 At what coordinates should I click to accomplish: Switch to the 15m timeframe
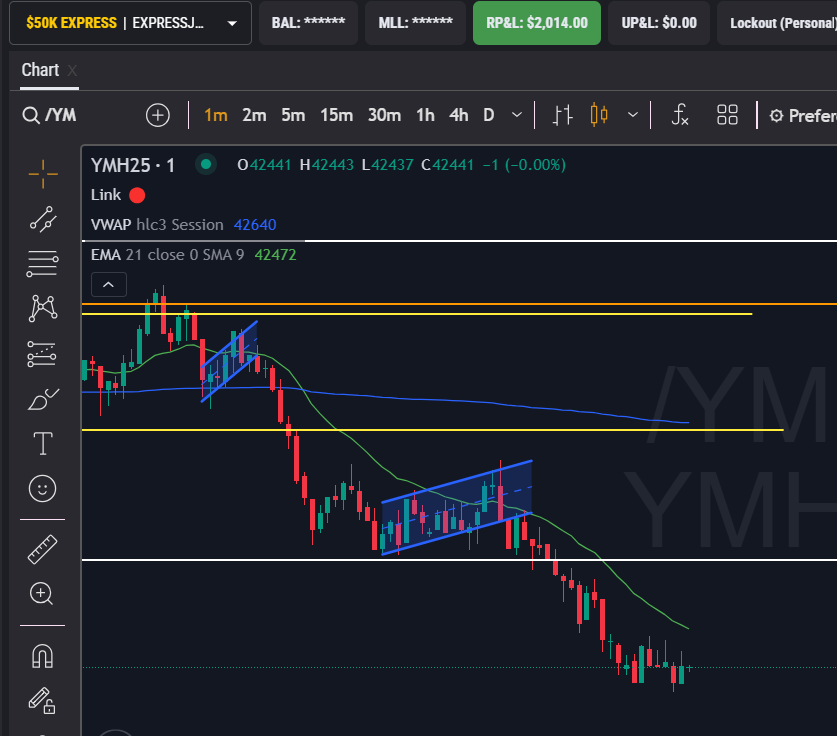point(336,115)
